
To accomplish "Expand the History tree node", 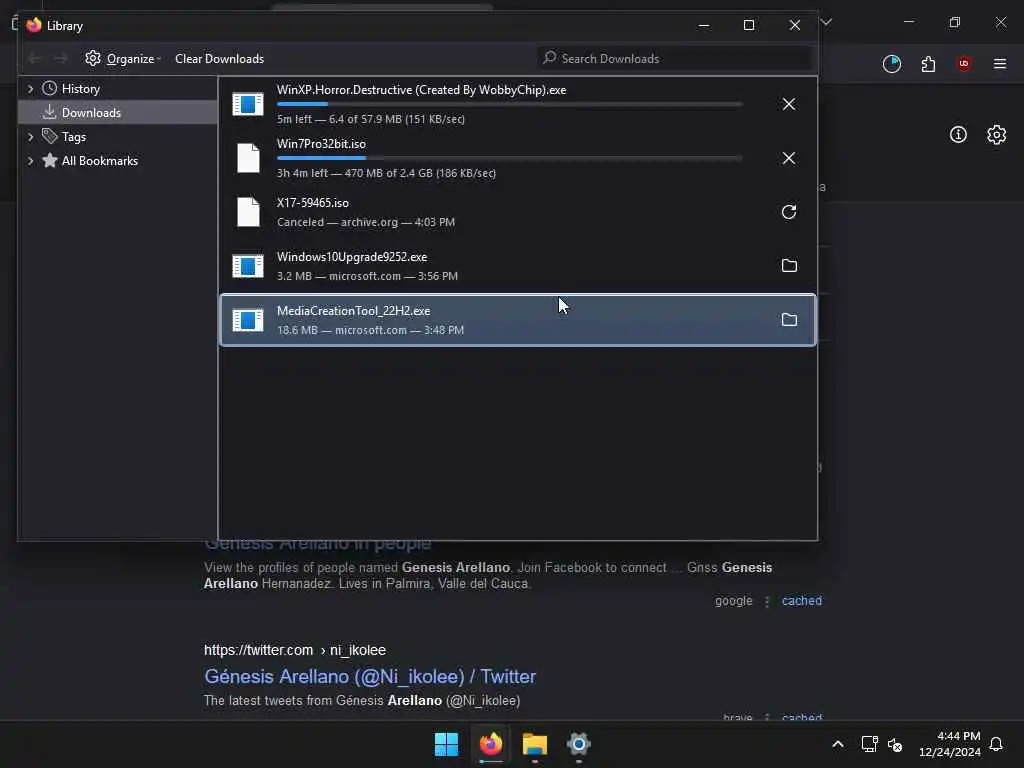I will point(30,89).
